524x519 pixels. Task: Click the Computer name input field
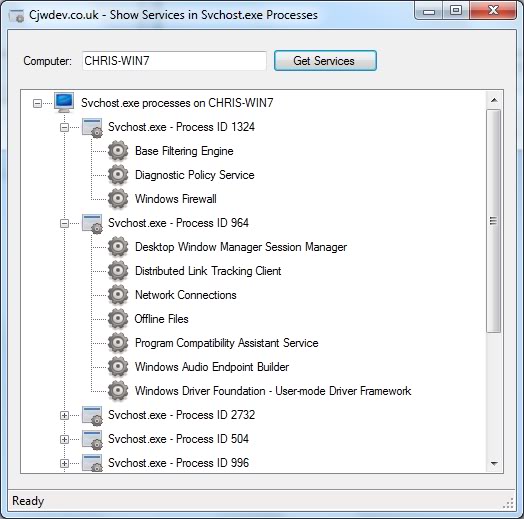click(x=174, y=61)
